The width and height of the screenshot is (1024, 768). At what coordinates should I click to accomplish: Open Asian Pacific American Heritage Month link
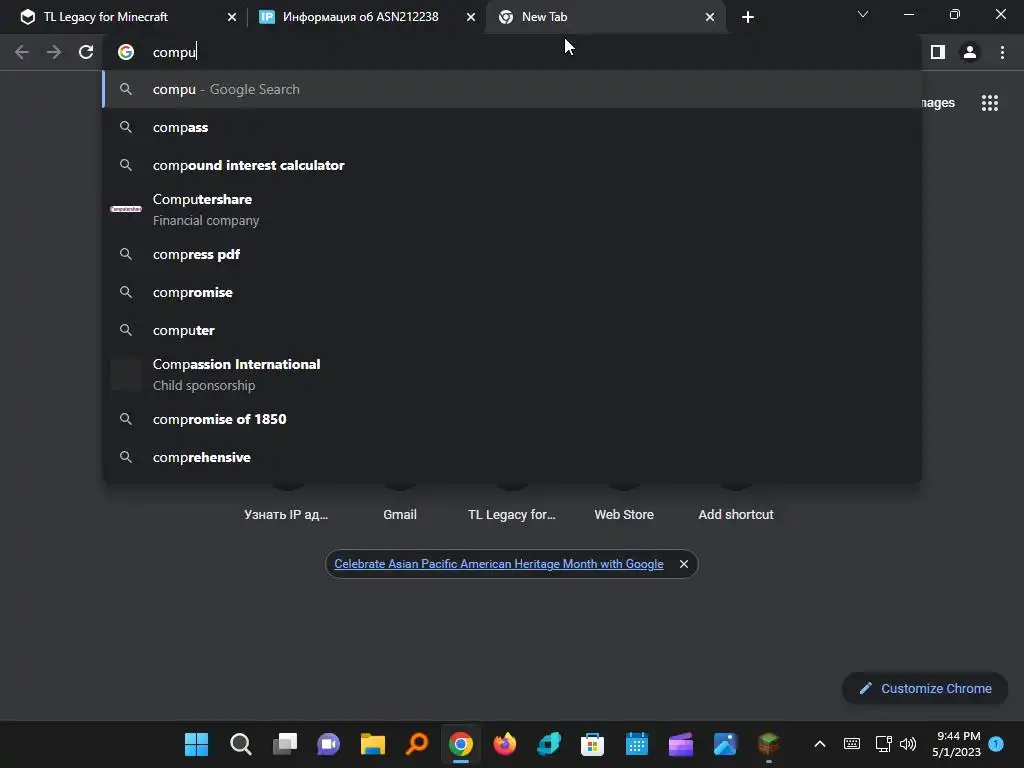499,564
